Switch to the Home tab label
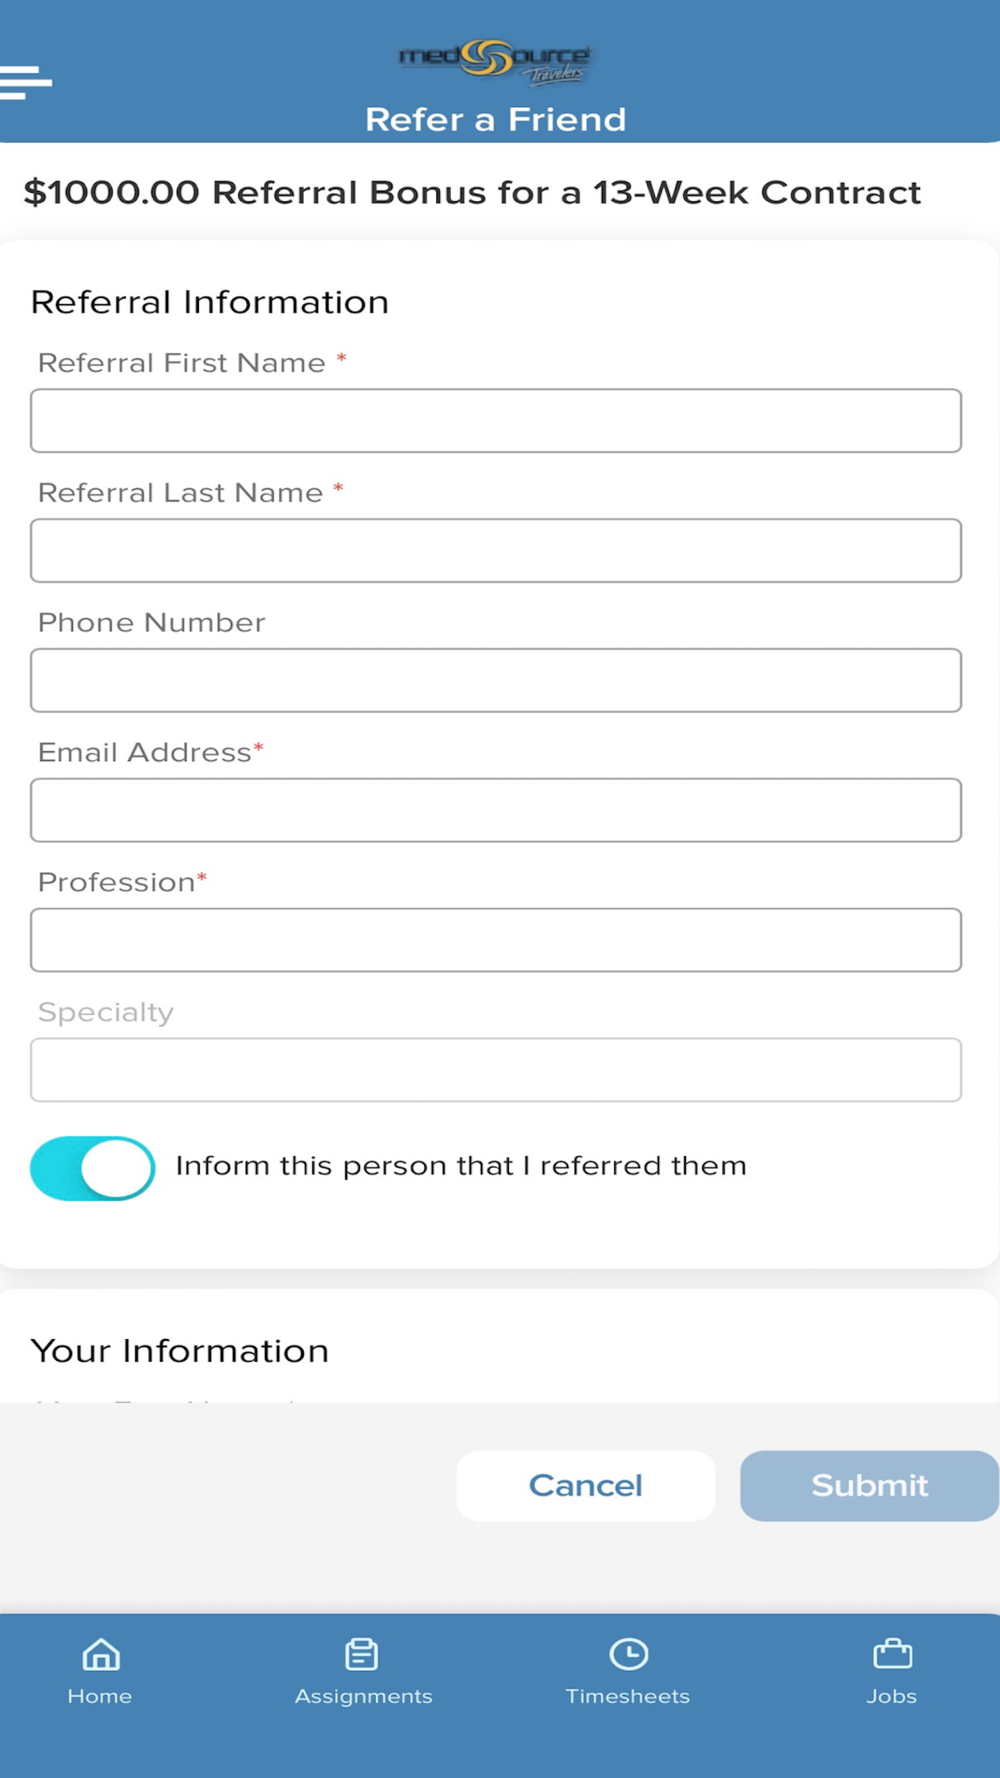 [x=100, y=1696]
